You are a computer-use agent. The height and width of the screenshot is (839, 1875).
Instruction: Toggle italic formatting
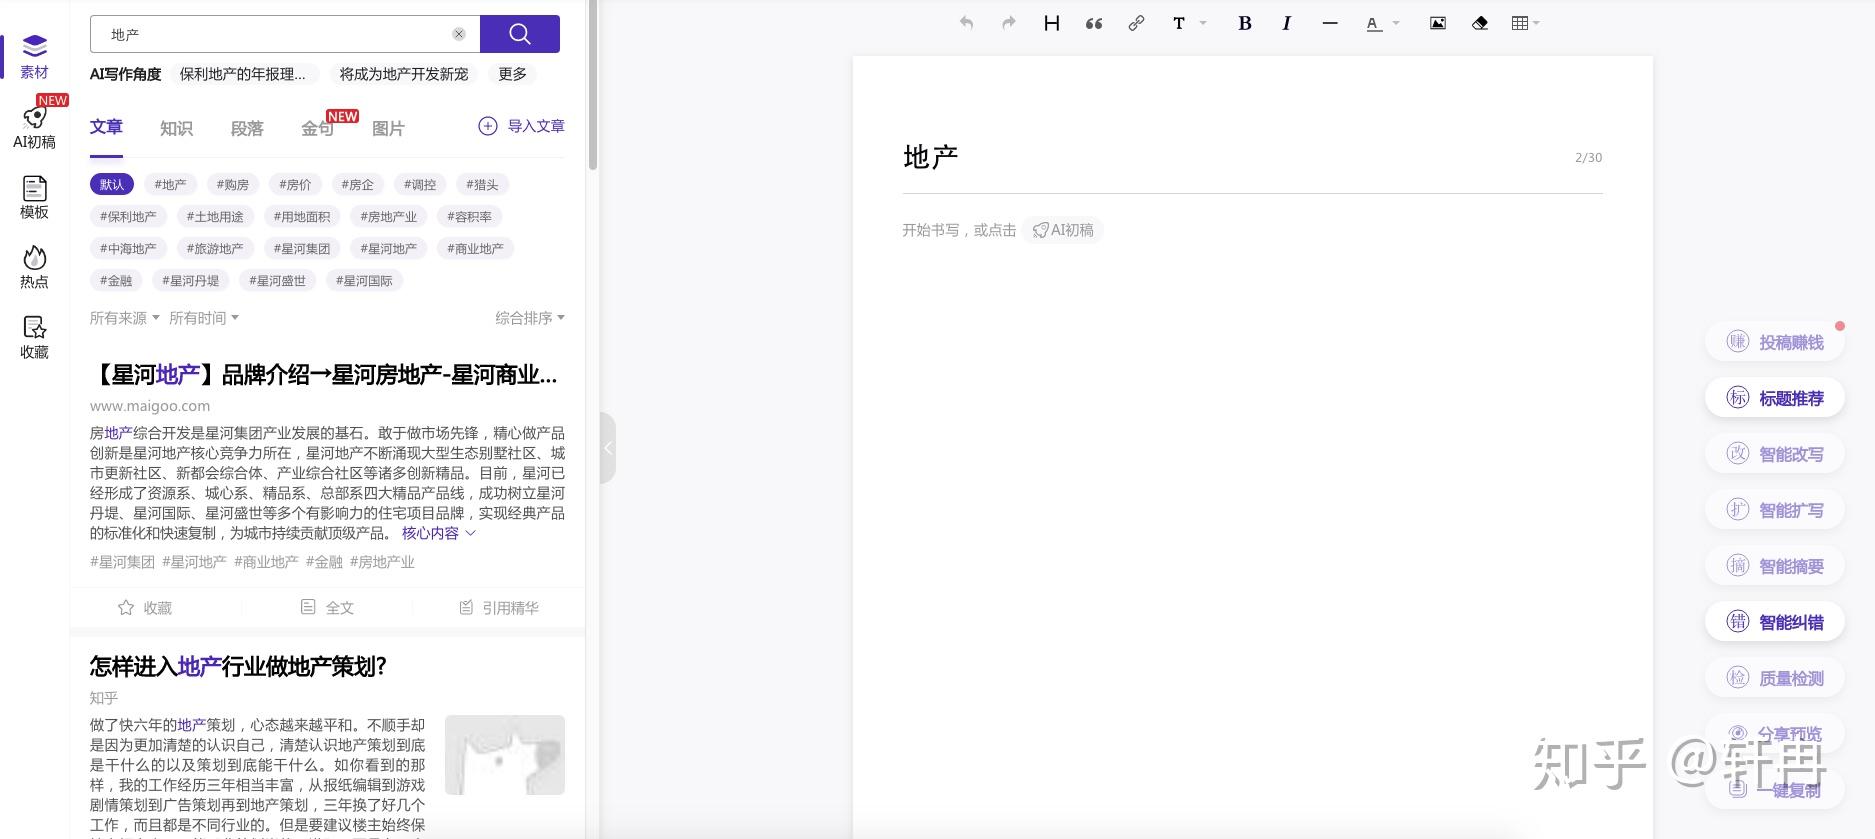[x=1287, y=23]
